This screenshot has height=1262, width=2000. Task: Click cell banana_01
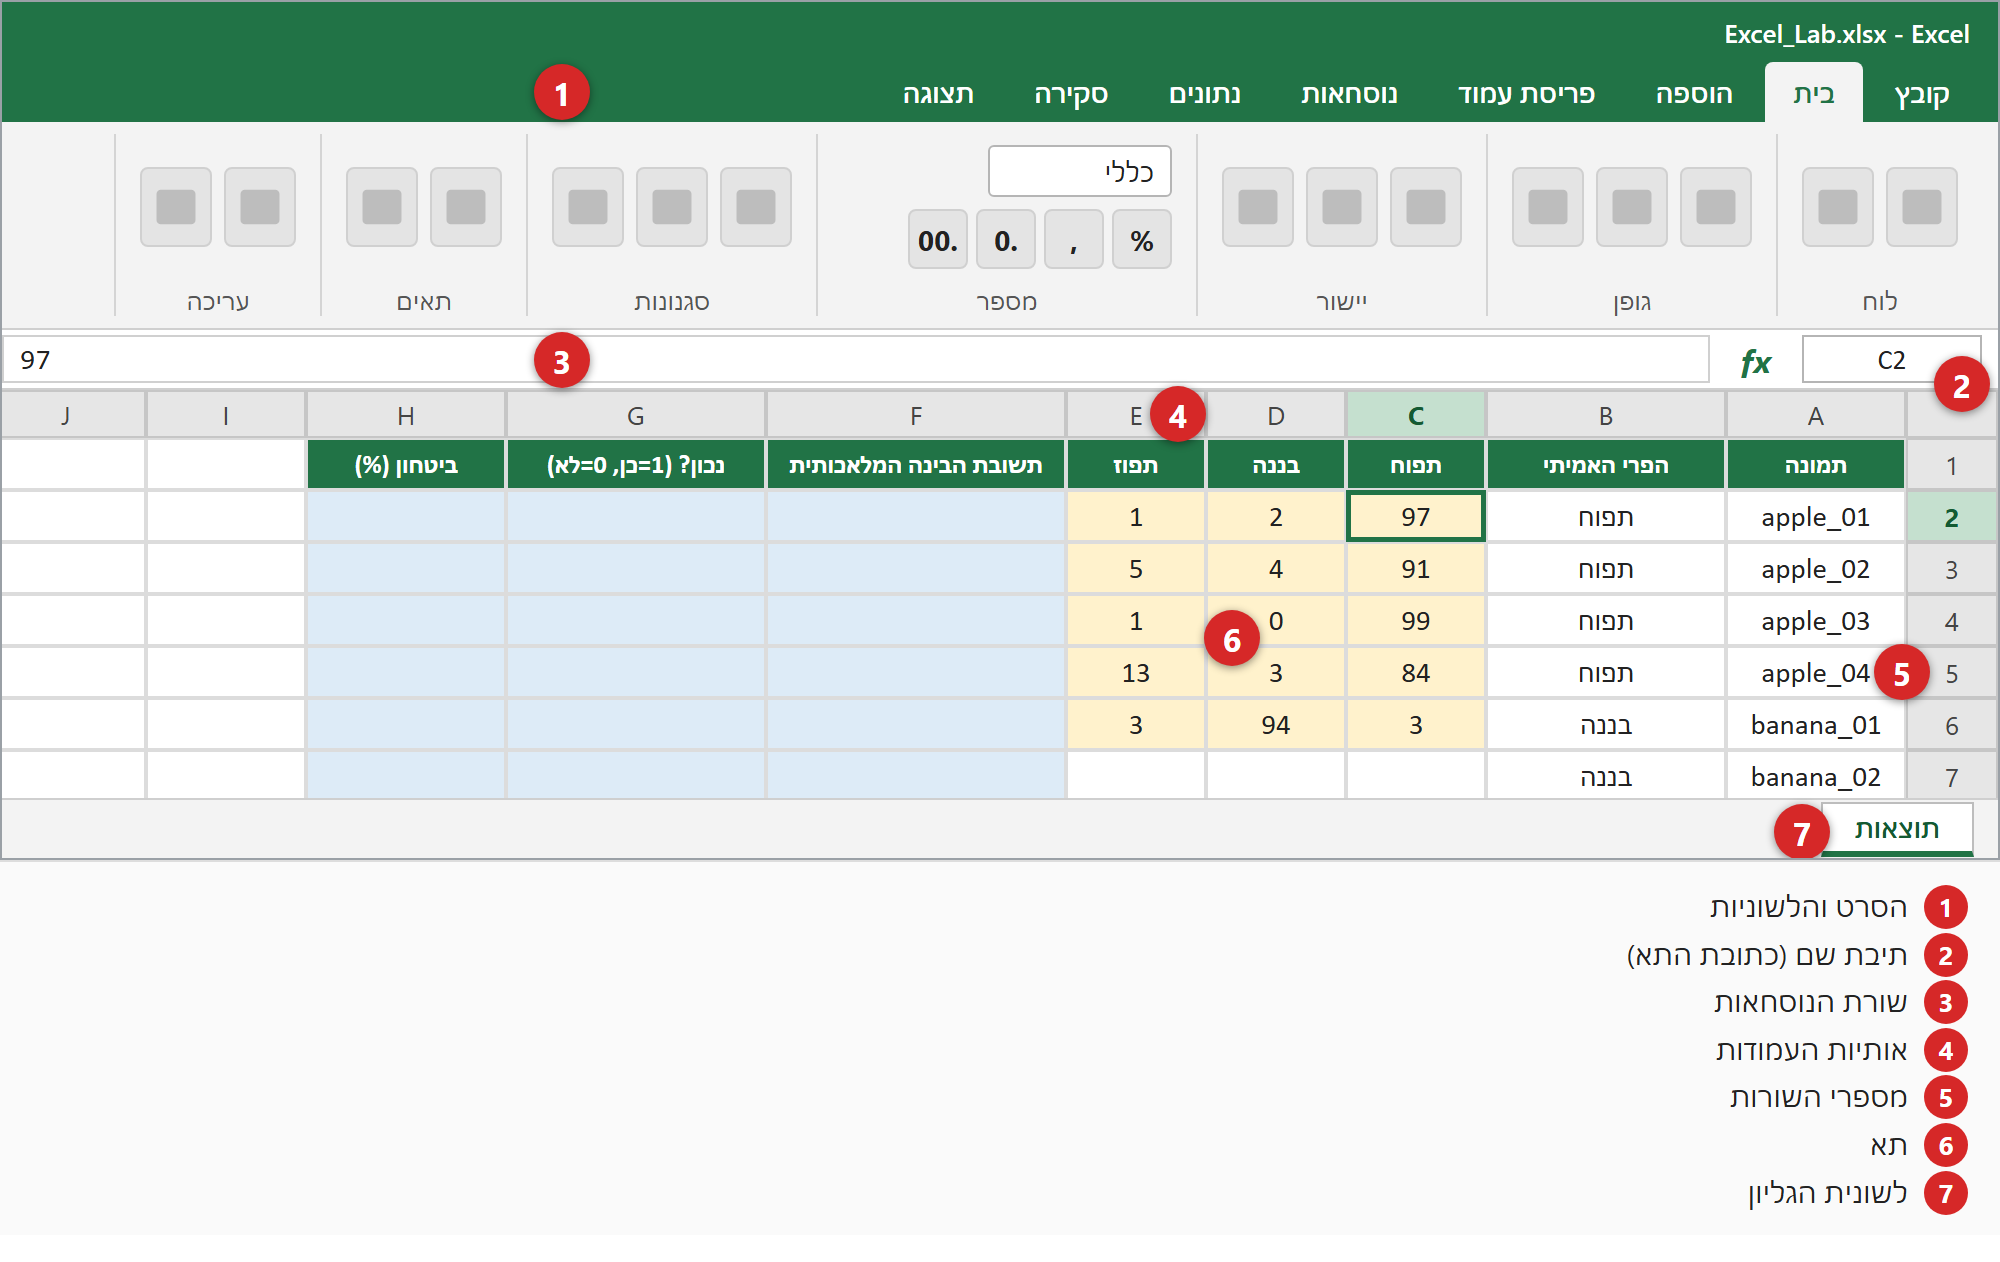point(1815,725)
